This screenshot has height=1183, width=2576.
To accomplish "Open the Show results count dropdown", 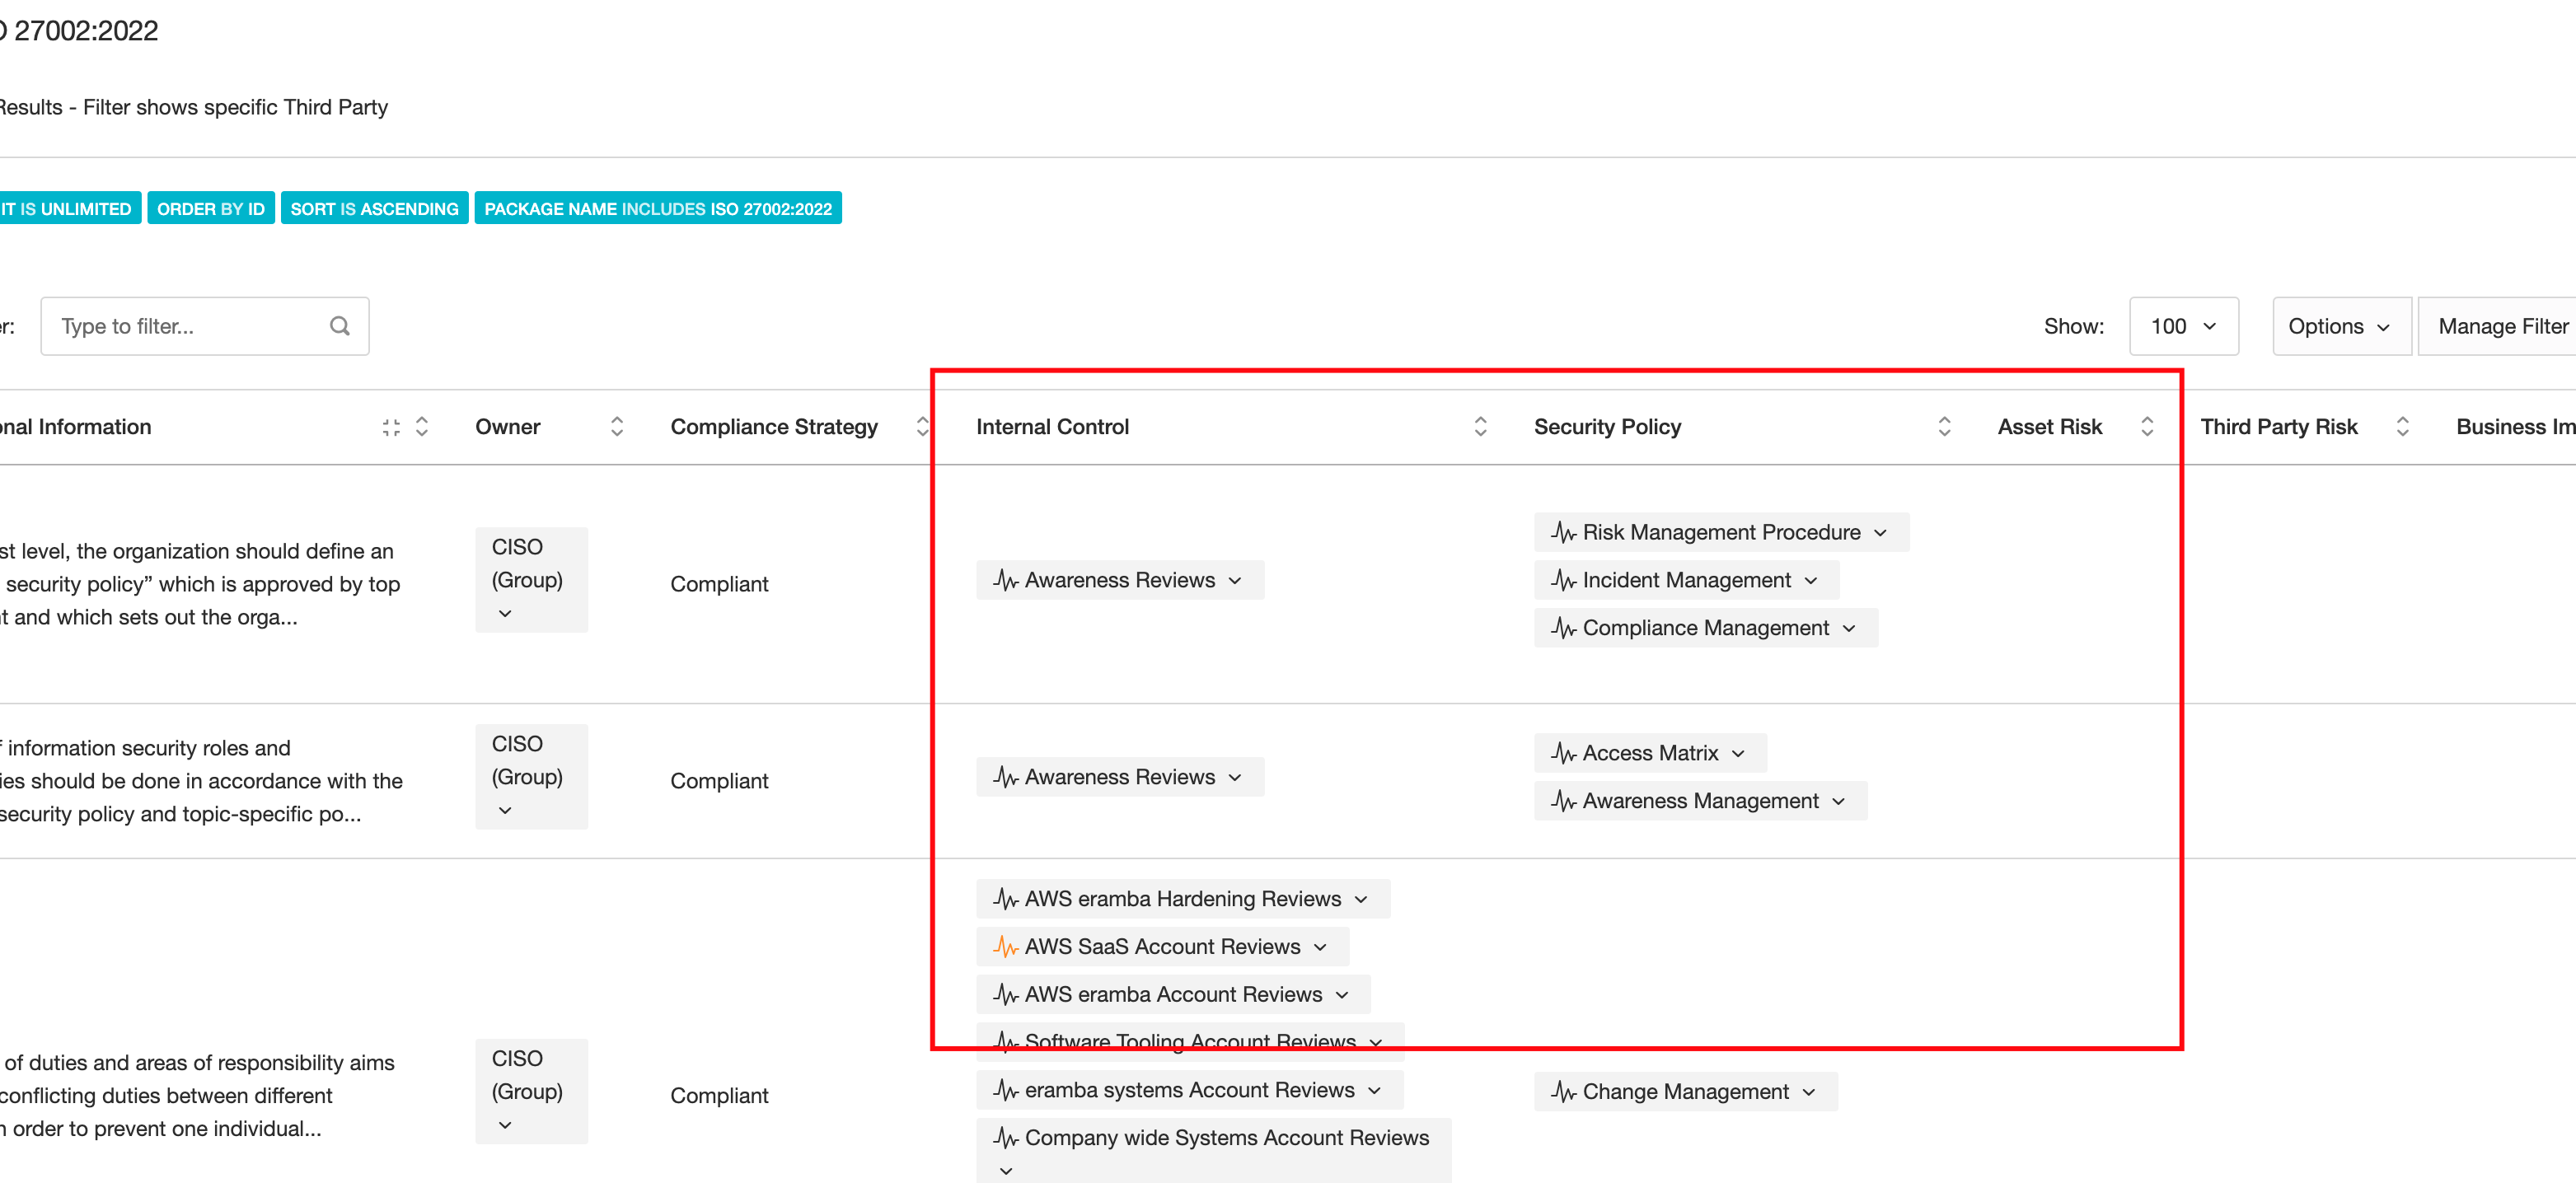I will (x=2183, y=325).
